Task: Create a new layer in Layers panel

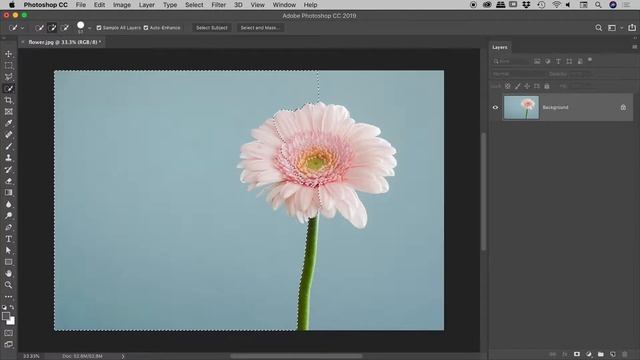Action: (613, 354)
